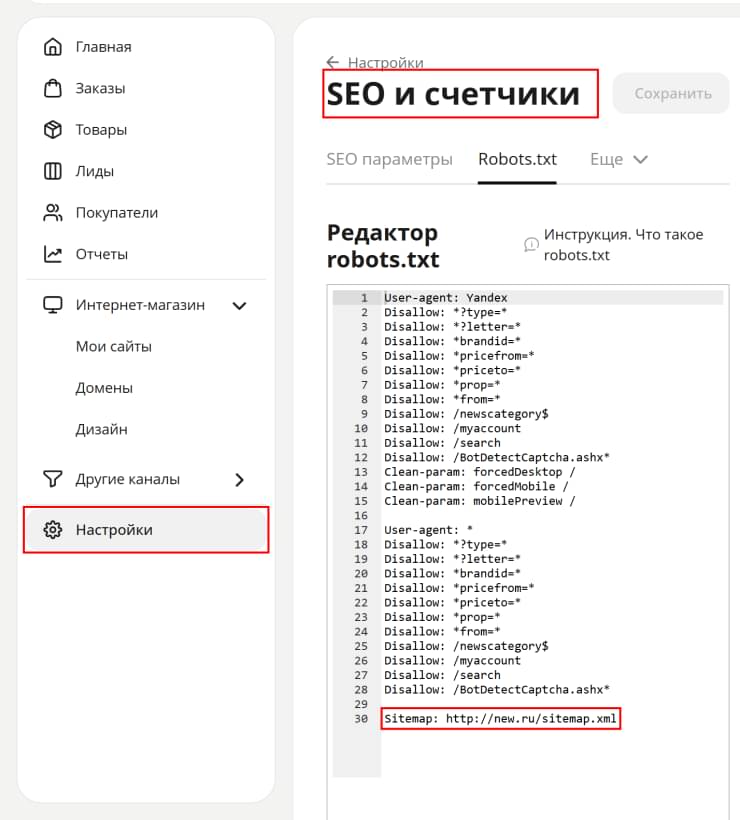
Task: Switch to SEO параметры tab
Action: pyautogui.click(x=390, y=159)
